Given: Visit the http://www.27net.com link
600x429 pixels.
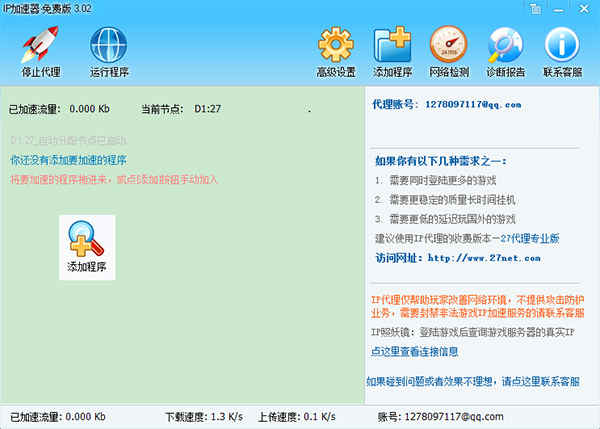Looking at the screenshot, I should pos(484,258).
